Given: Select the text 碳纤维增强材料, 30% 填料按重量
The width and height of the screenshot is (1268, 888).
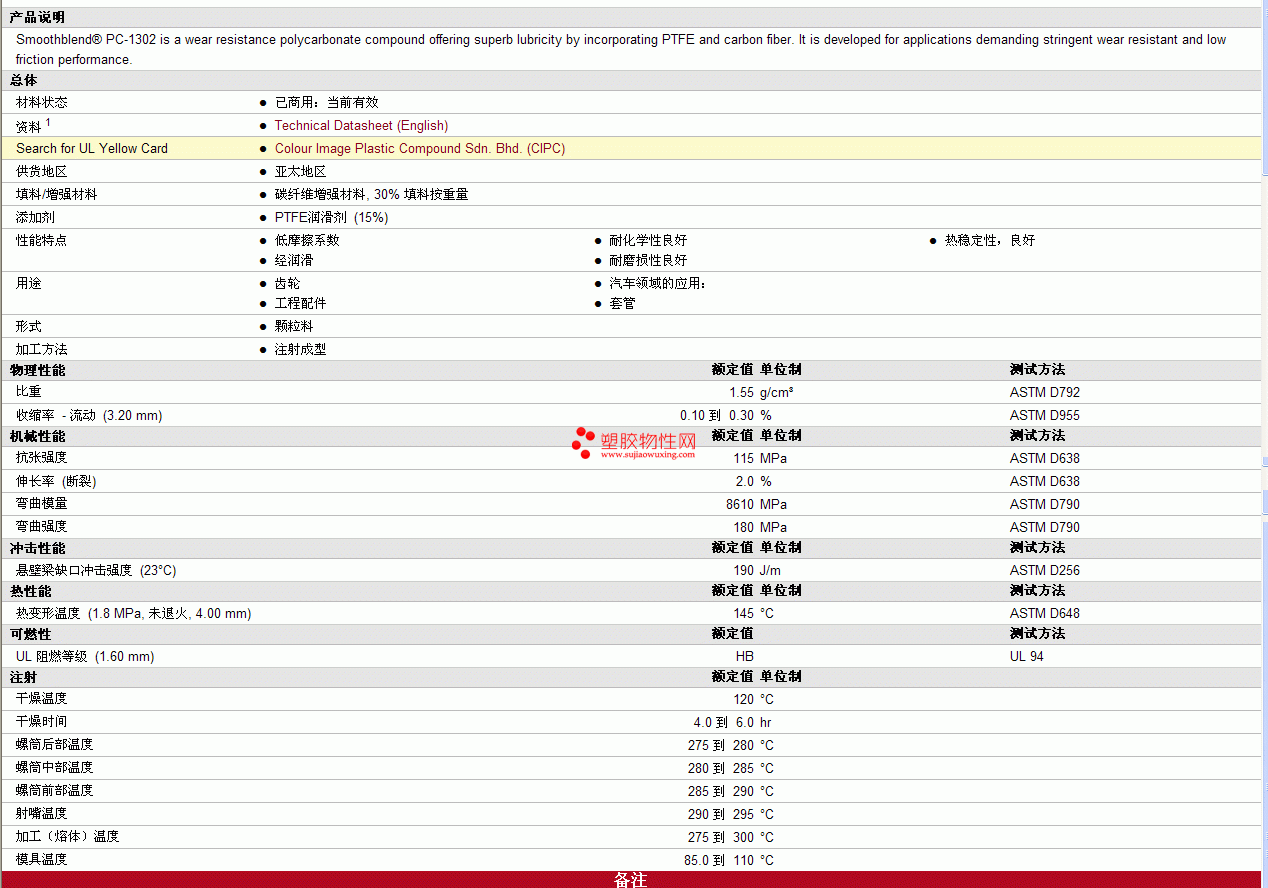Looking at the screenshot, I should 372,194.
